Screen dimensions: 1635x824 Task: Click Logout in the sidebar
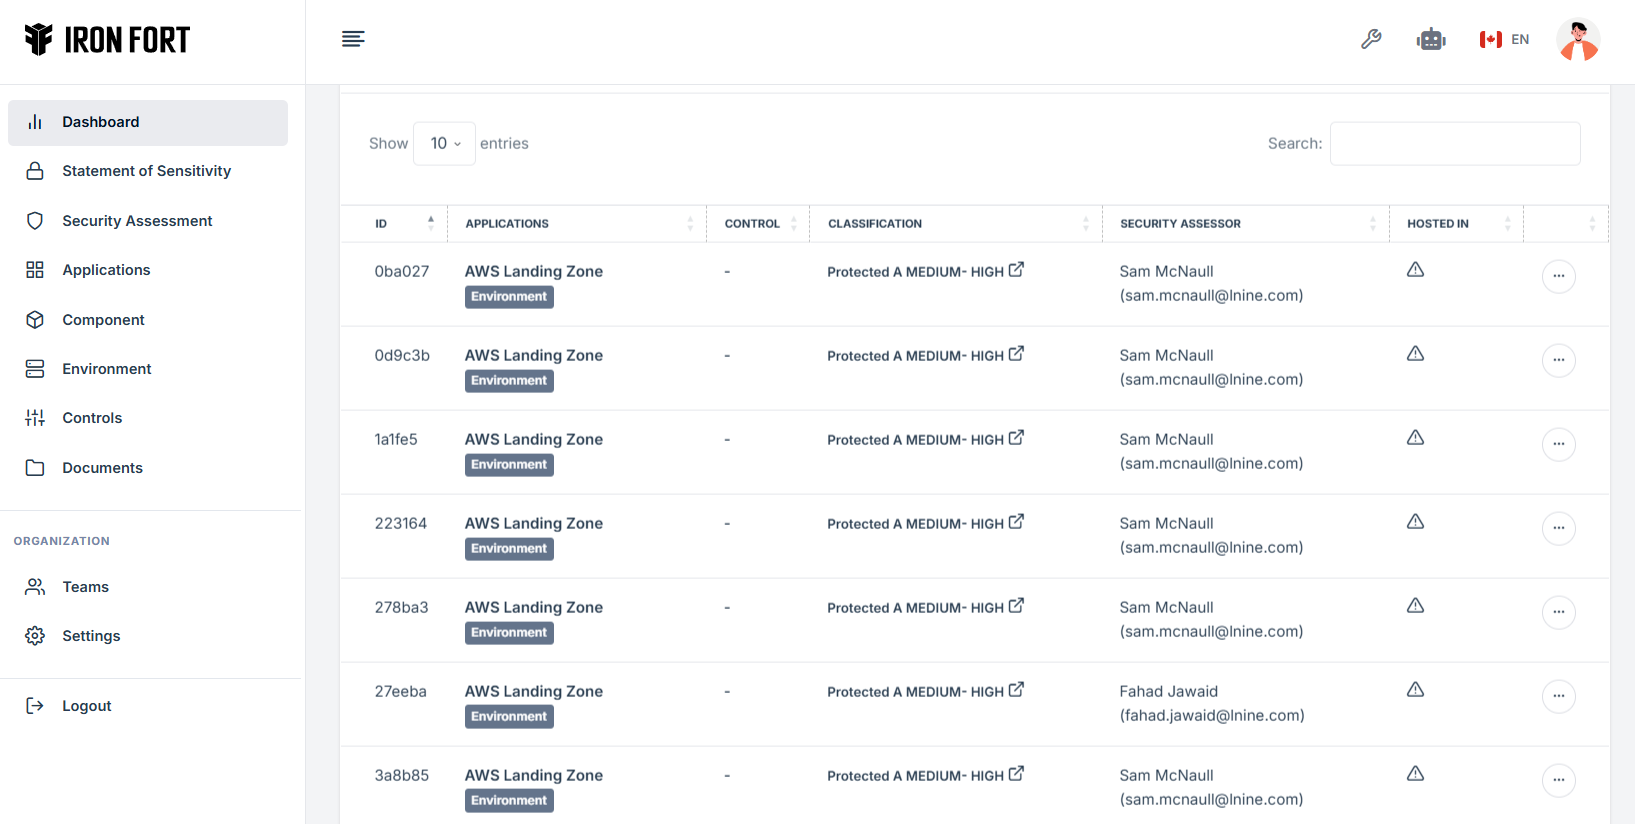tap(86, 706)
